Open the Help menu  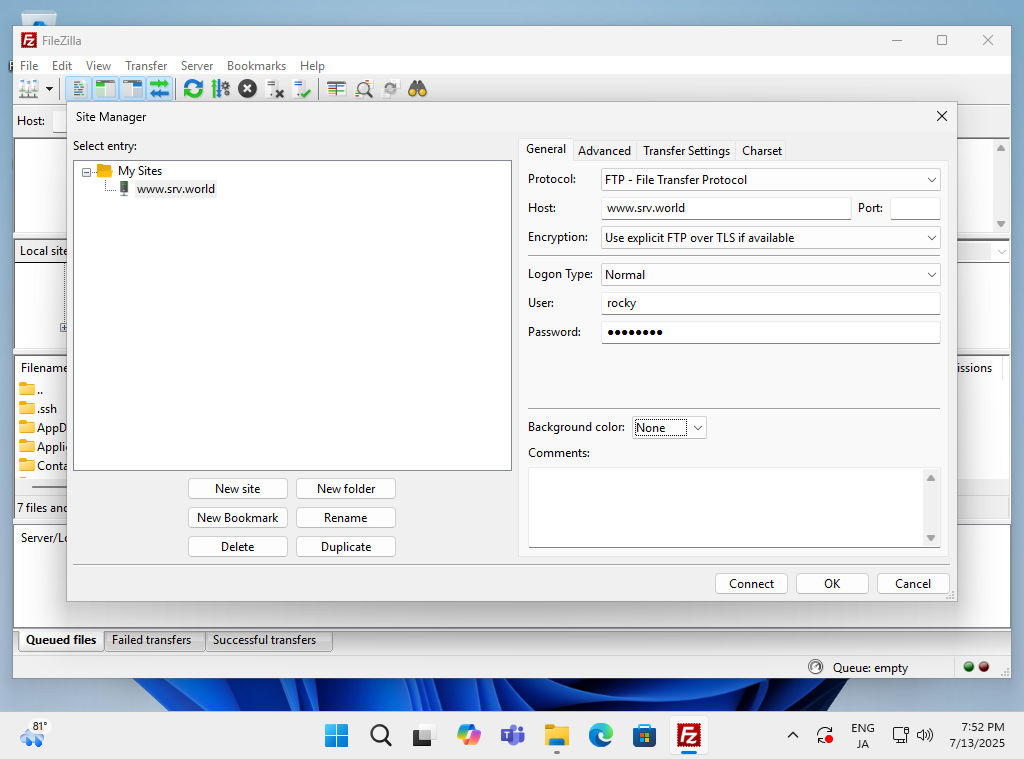(x=312, y=66)
